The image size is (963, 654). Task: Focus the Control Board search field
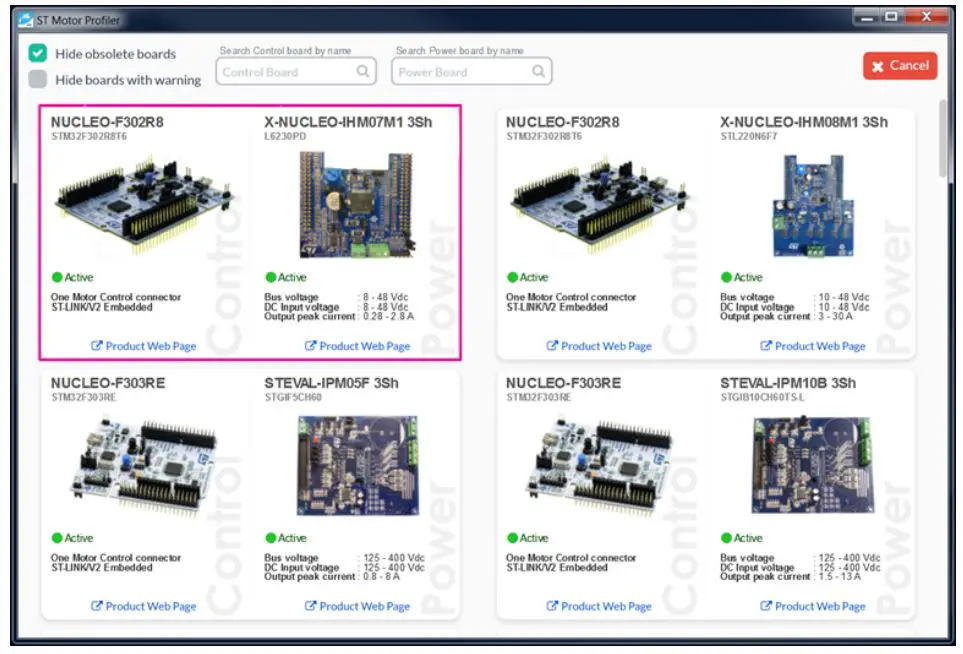pos(295,72)
